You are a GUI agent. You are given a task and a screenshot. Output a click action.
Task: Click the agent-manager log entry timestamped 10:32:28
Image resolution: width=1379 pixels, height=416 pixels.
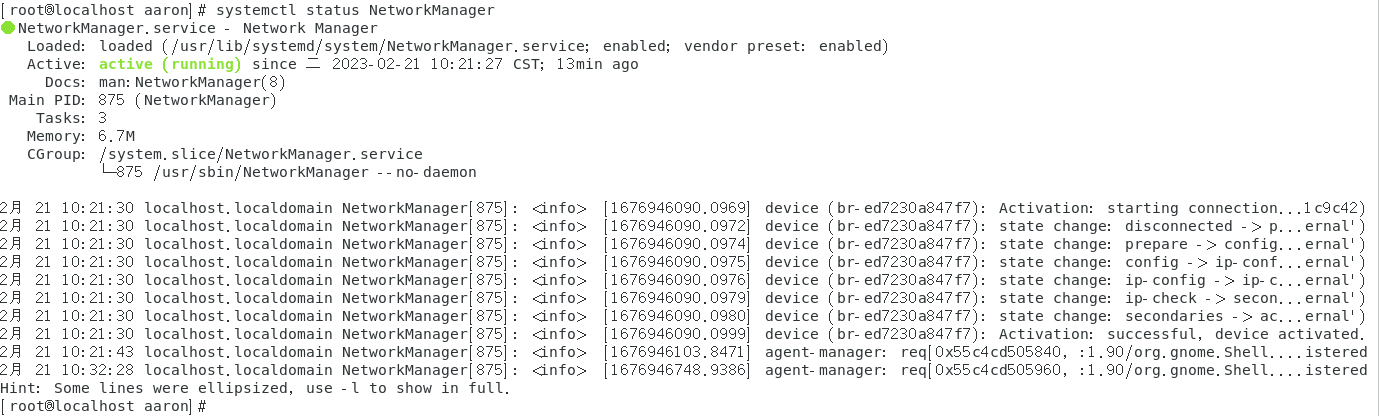click(683, 370)
